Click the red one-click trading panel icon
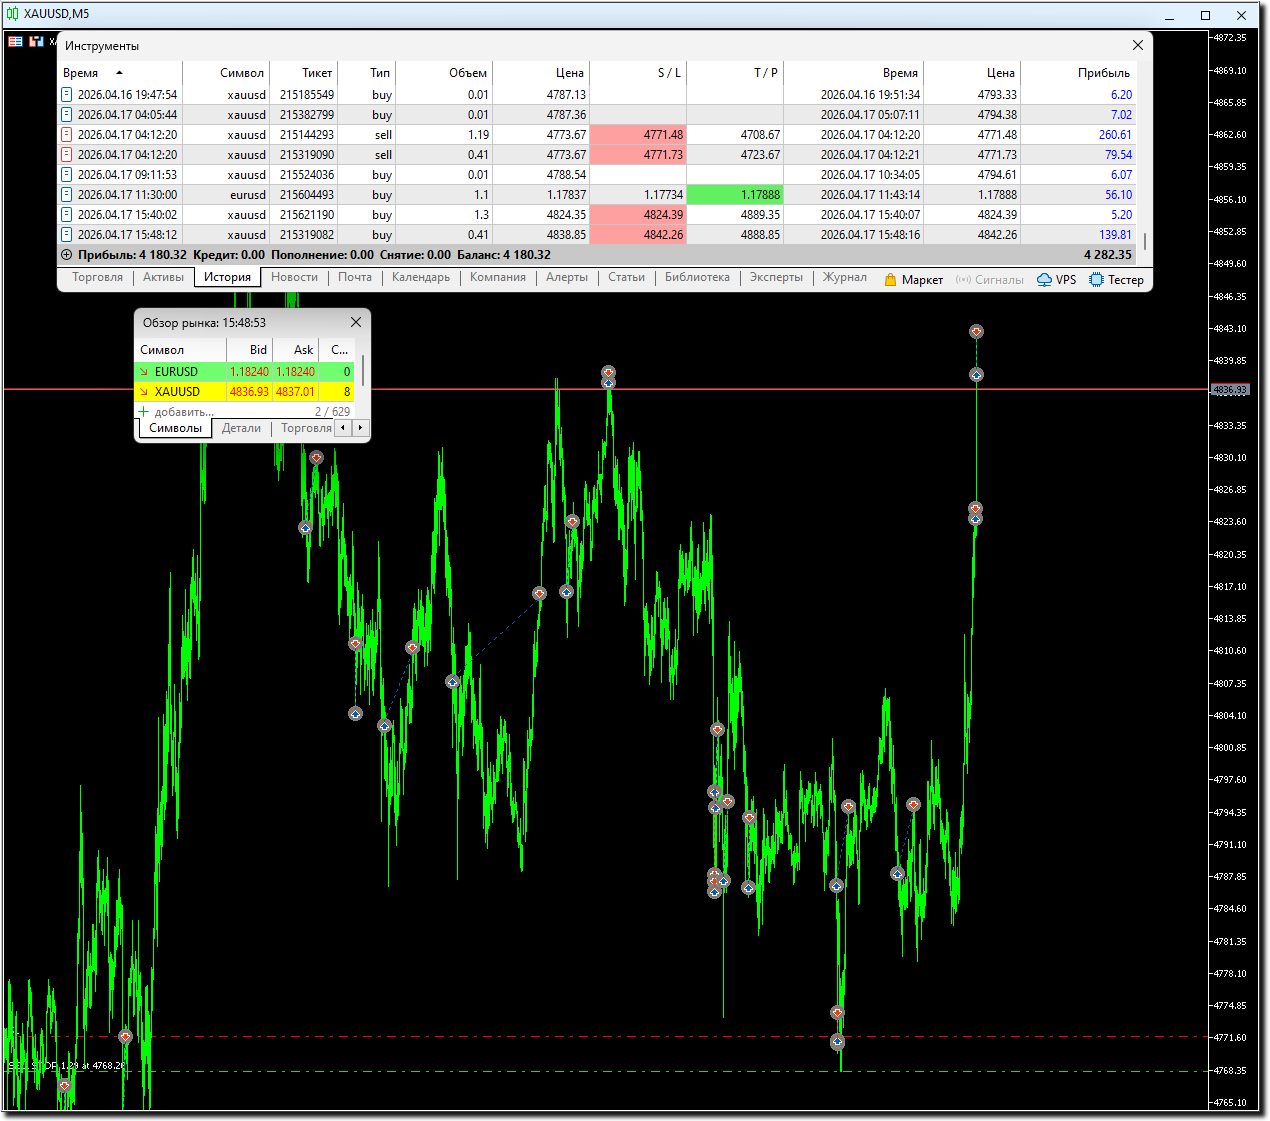The width and height of the screenshot is (1270, 1121). click(x=15, y=41)
